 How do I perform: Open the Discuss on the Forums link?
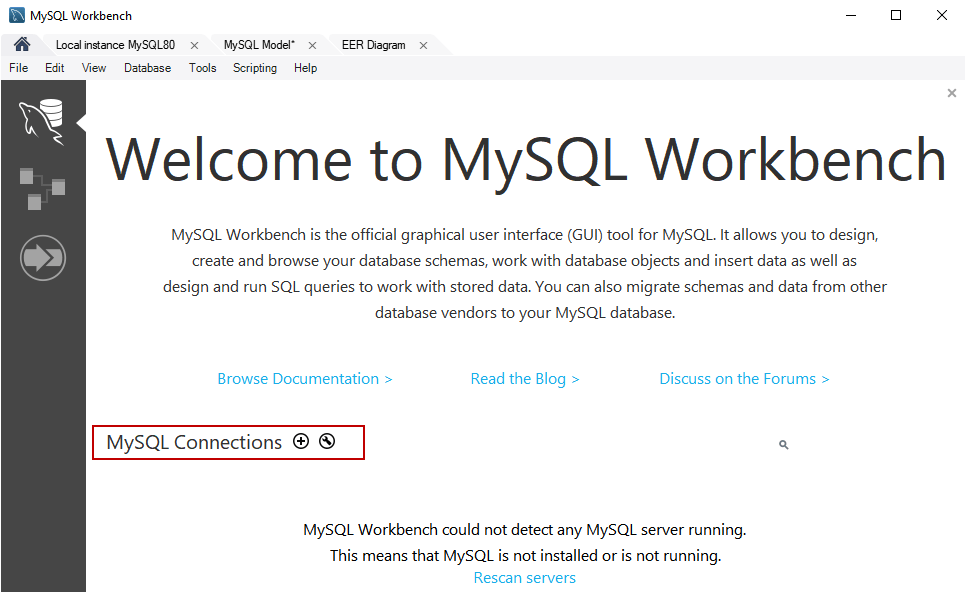pyautogui.click(x=744, y=378)
